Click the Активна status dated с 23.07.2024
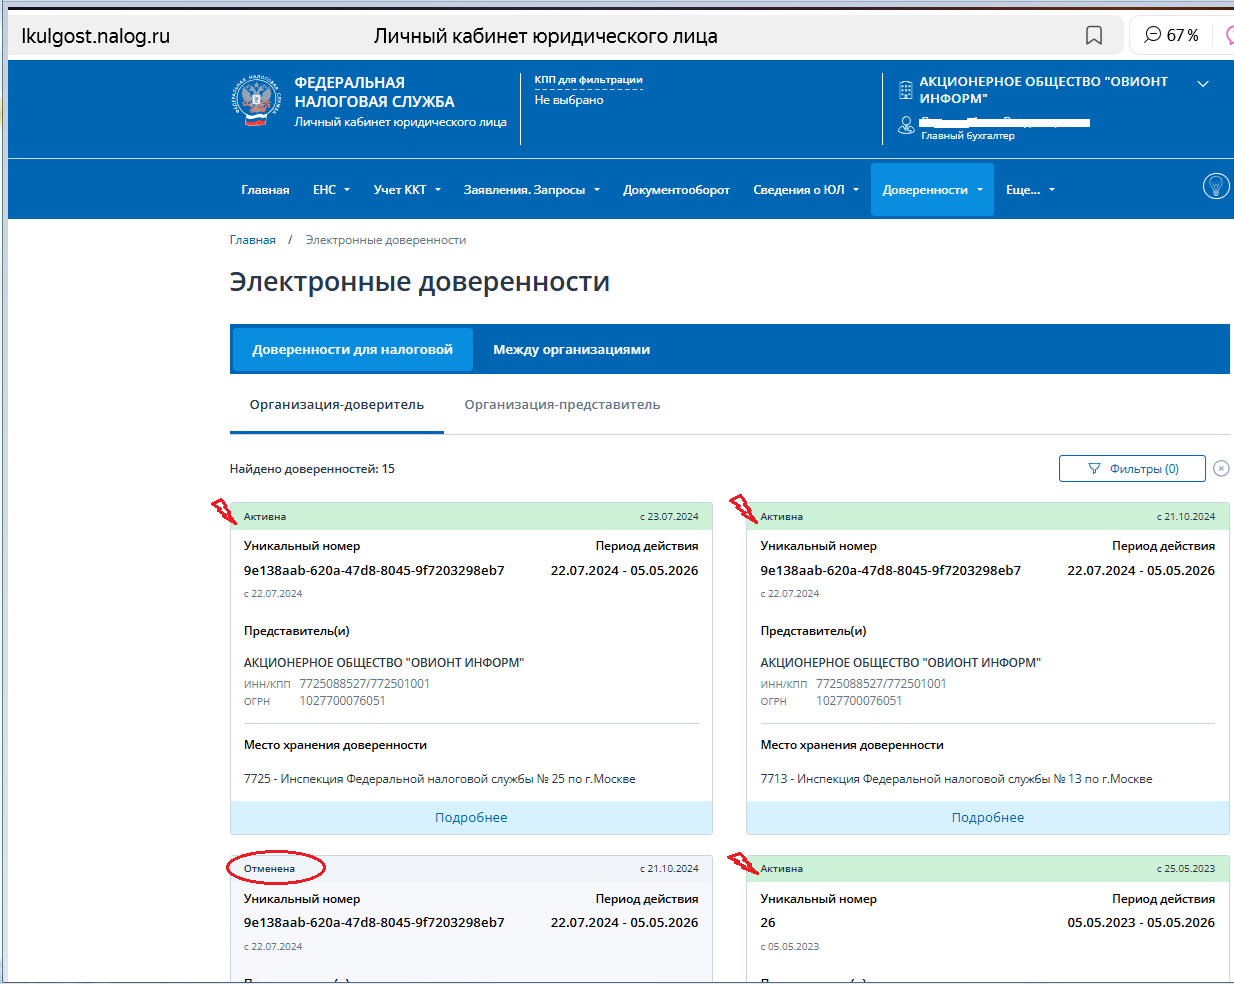 (265, 517)
